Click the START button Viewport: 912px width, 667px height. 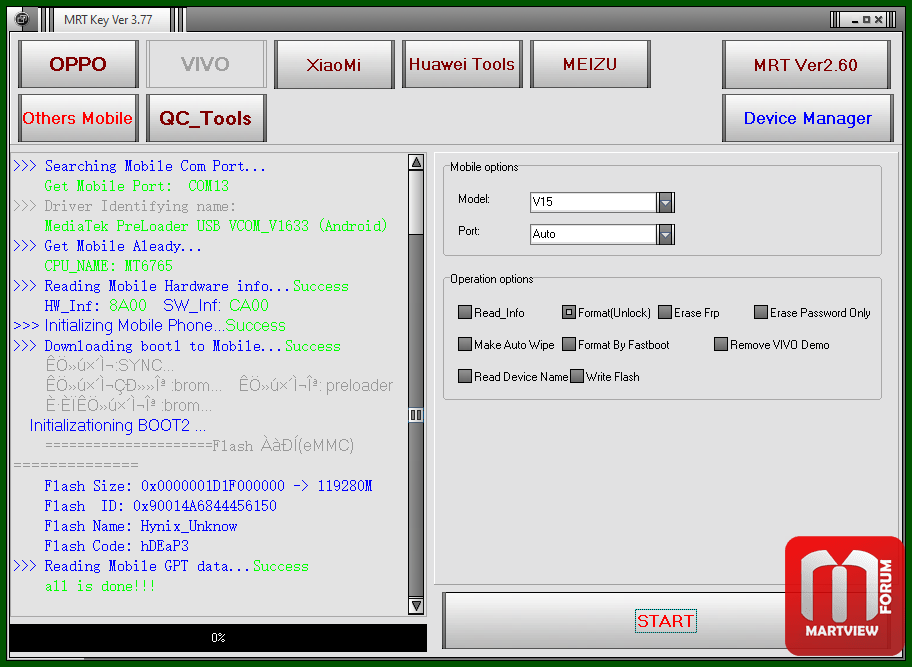[665, 620]
